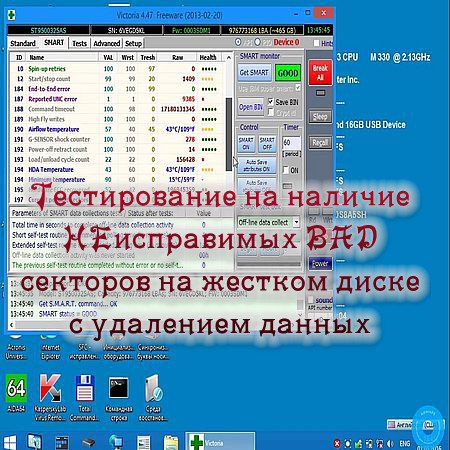
Task: Toggle the Save BIN checkbox
Action: click(x=270, y=101)
